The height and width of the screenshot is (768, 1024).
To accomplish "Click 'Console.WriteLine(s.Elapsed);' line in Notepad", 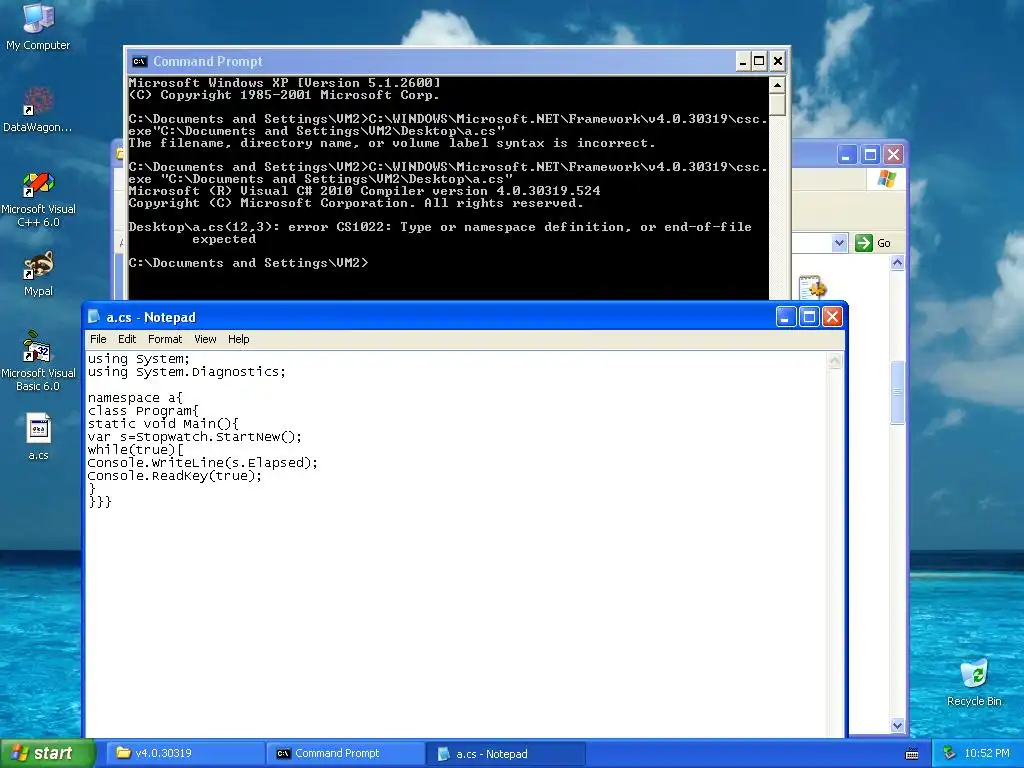I will (x=202, y=463).
